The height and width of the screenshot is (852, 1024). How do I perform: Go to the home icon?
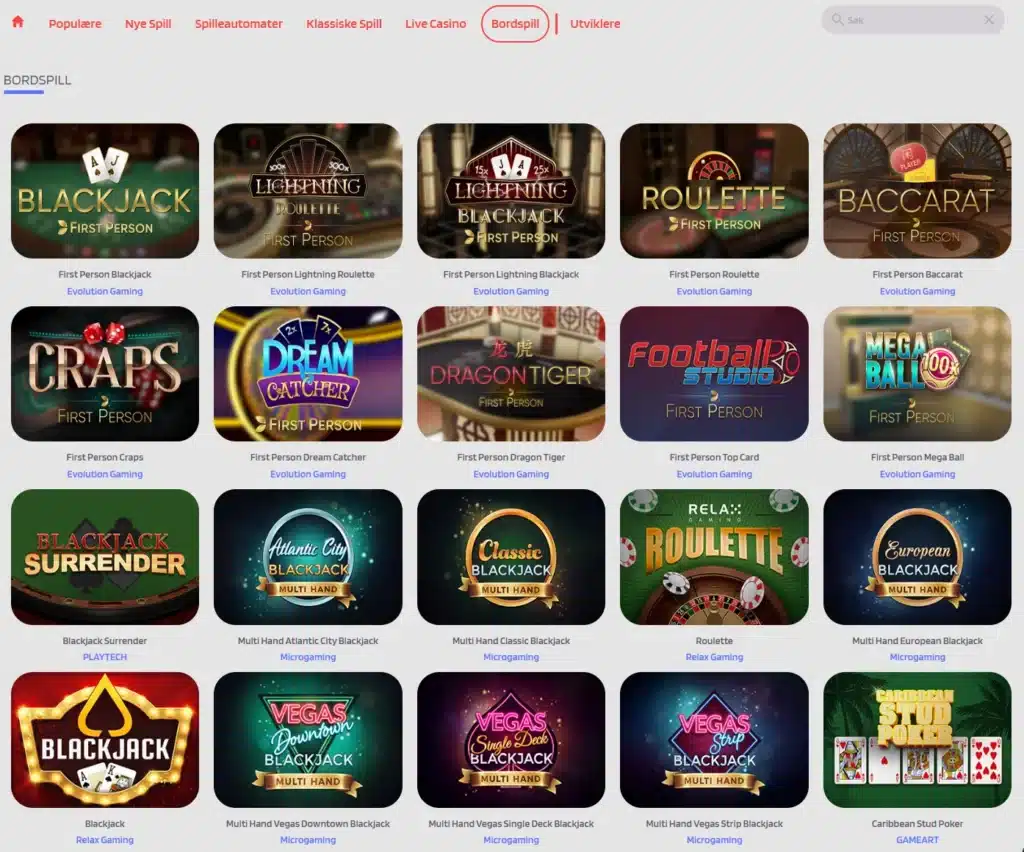(18, 22)
